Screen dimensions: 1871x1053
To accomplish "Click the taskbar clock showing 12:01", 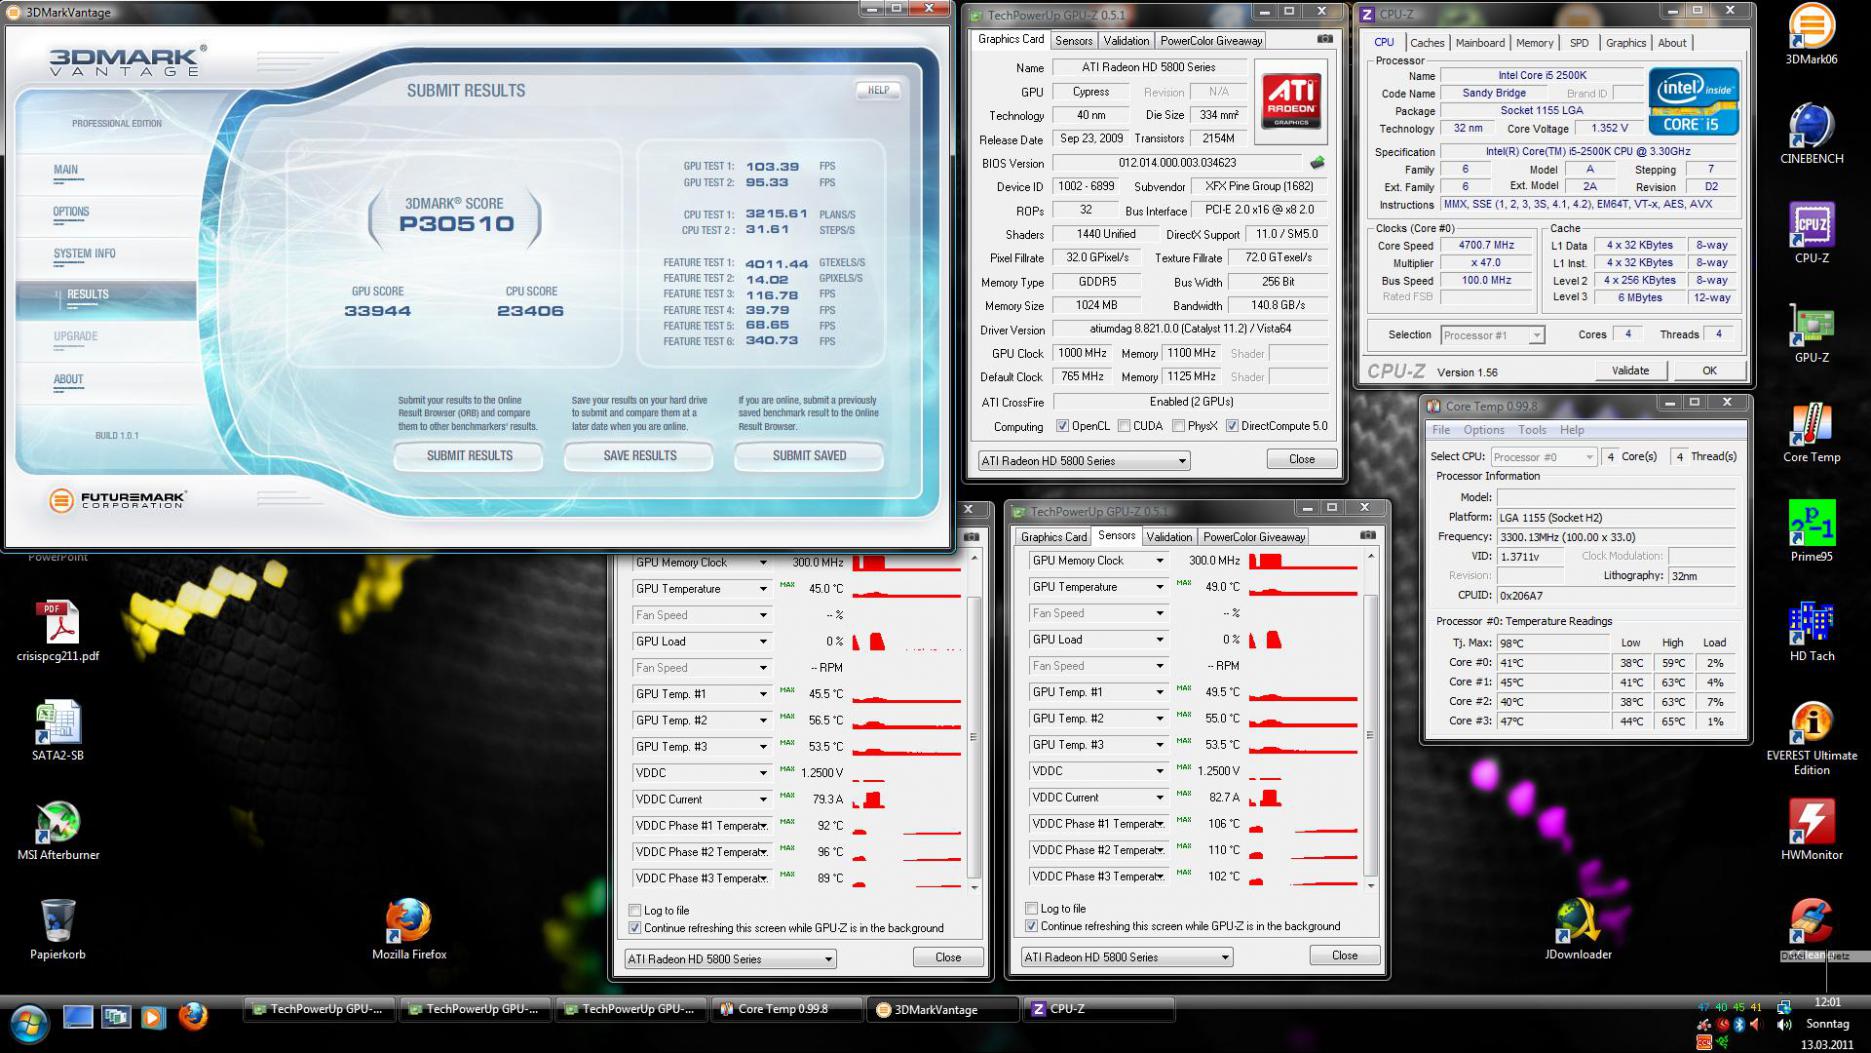I will 1826,1002.
